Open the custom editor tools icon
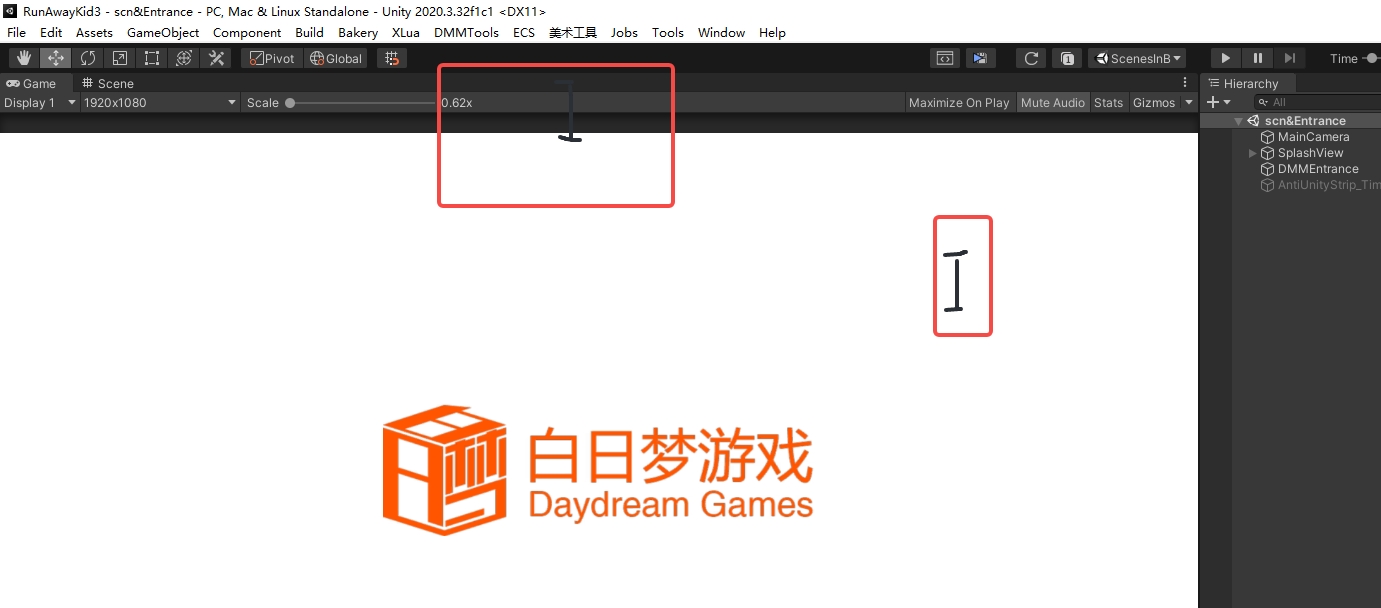The height and width of the screenshot is (608, 1381). tap(216, 58)
